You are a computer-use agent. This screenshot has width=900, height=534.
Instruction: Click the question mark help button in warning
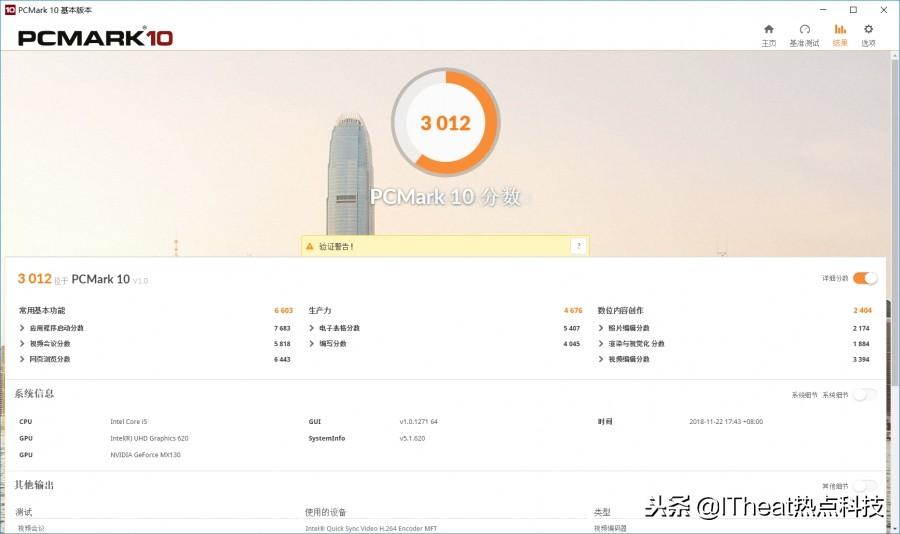pos(579,246)
